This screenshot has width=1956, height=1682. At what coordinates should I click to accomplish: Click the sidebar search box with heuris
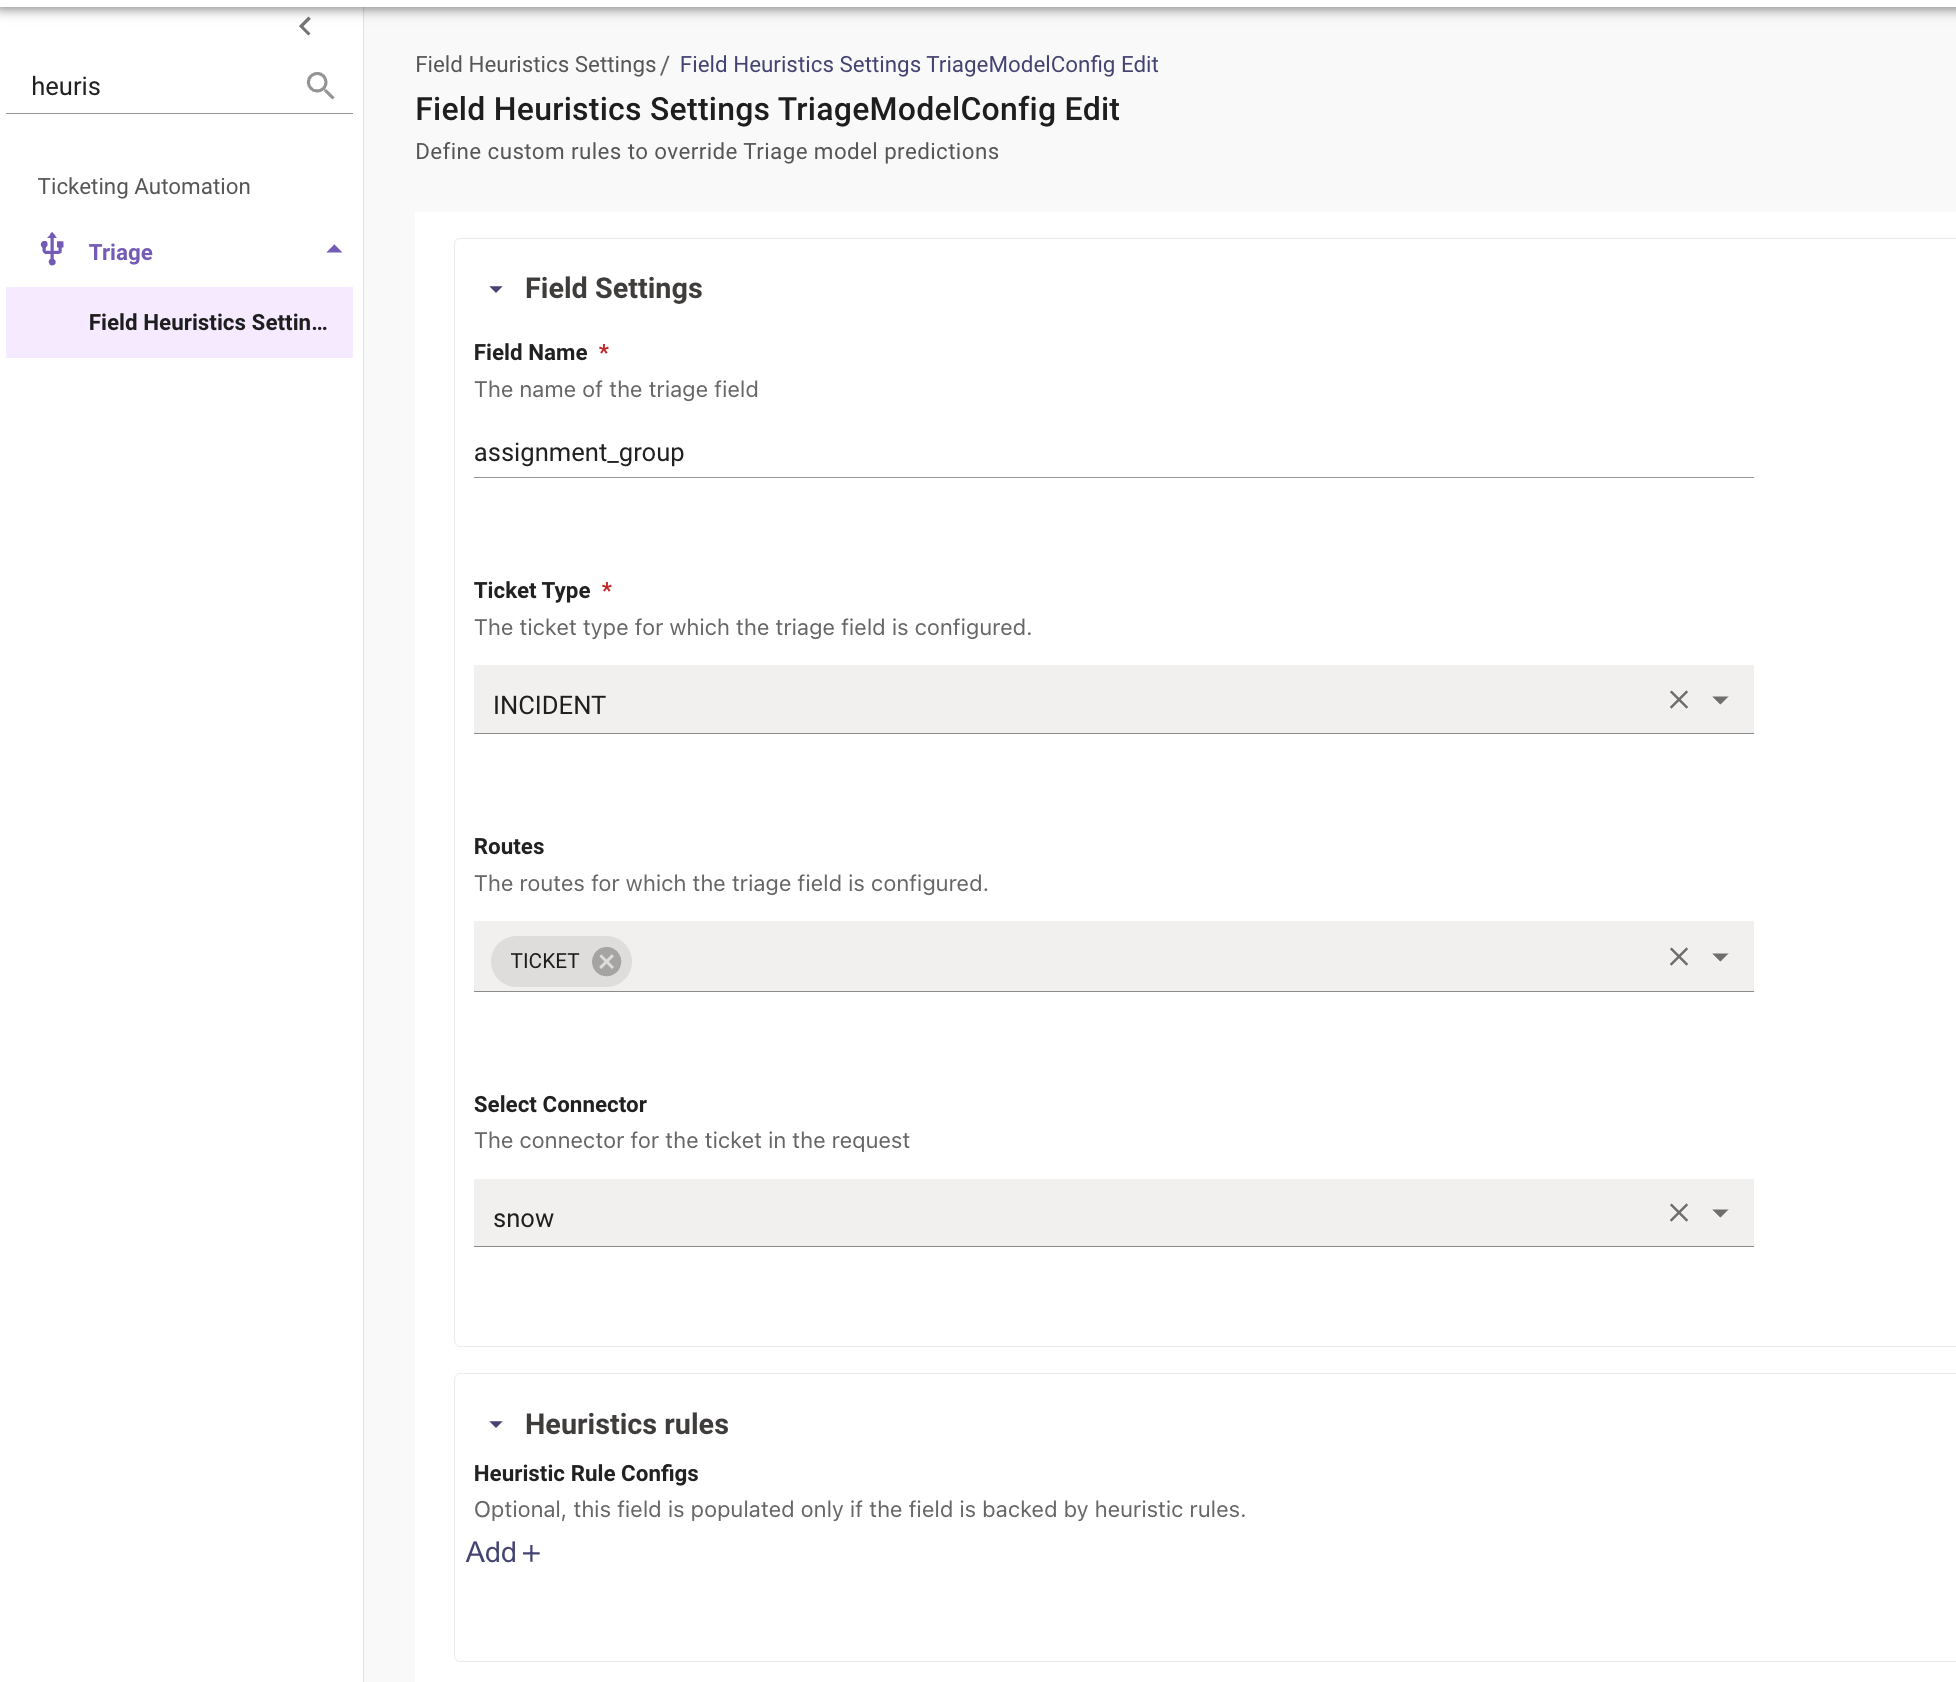click(x=160, y=86)
